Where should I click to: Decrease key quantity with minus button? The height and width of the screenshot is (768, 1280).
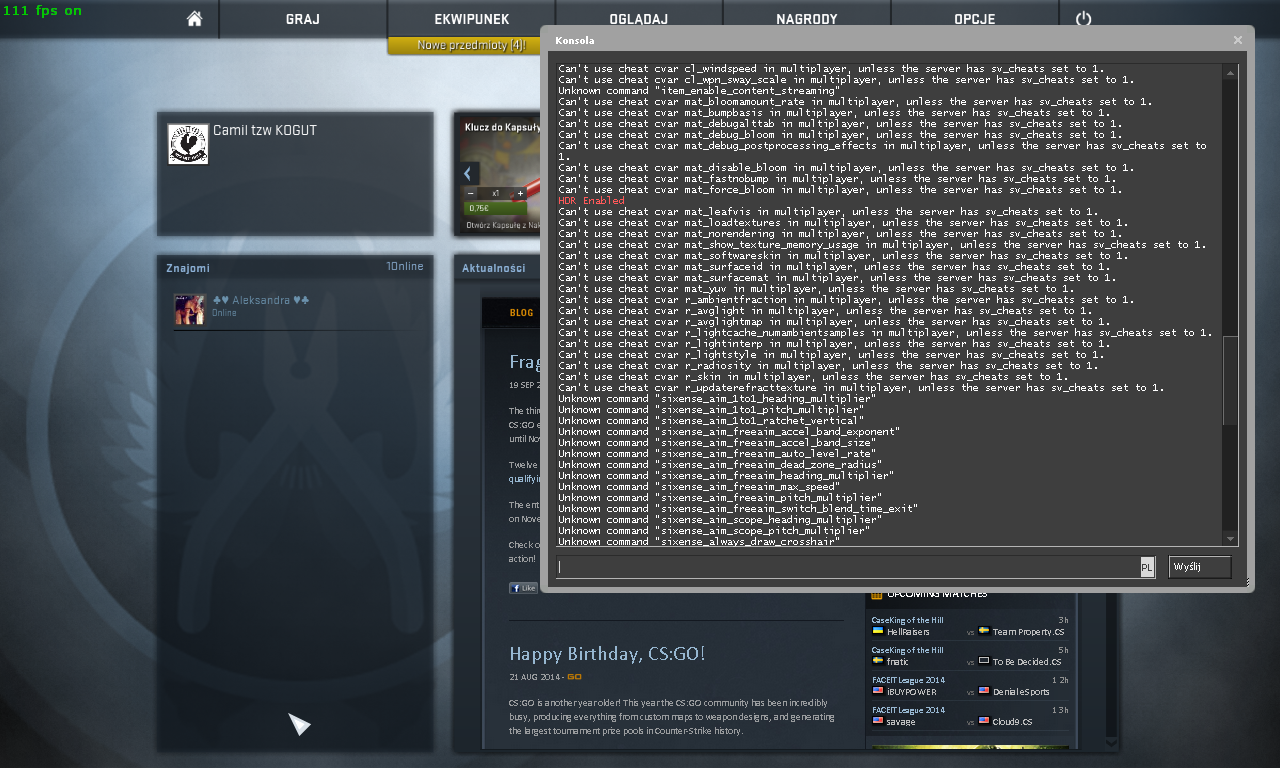pyautogui.click(x=471, y=193)
